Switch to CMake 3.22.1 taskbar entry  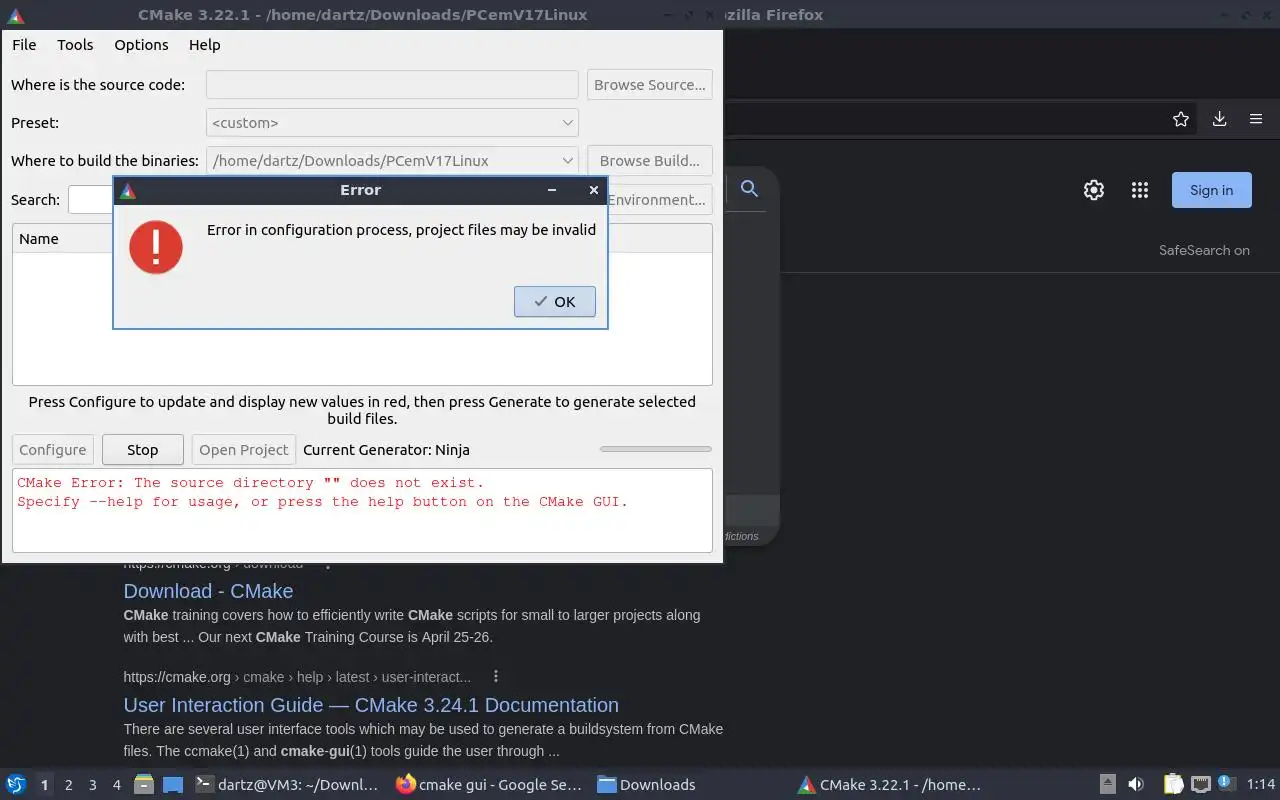889,785
